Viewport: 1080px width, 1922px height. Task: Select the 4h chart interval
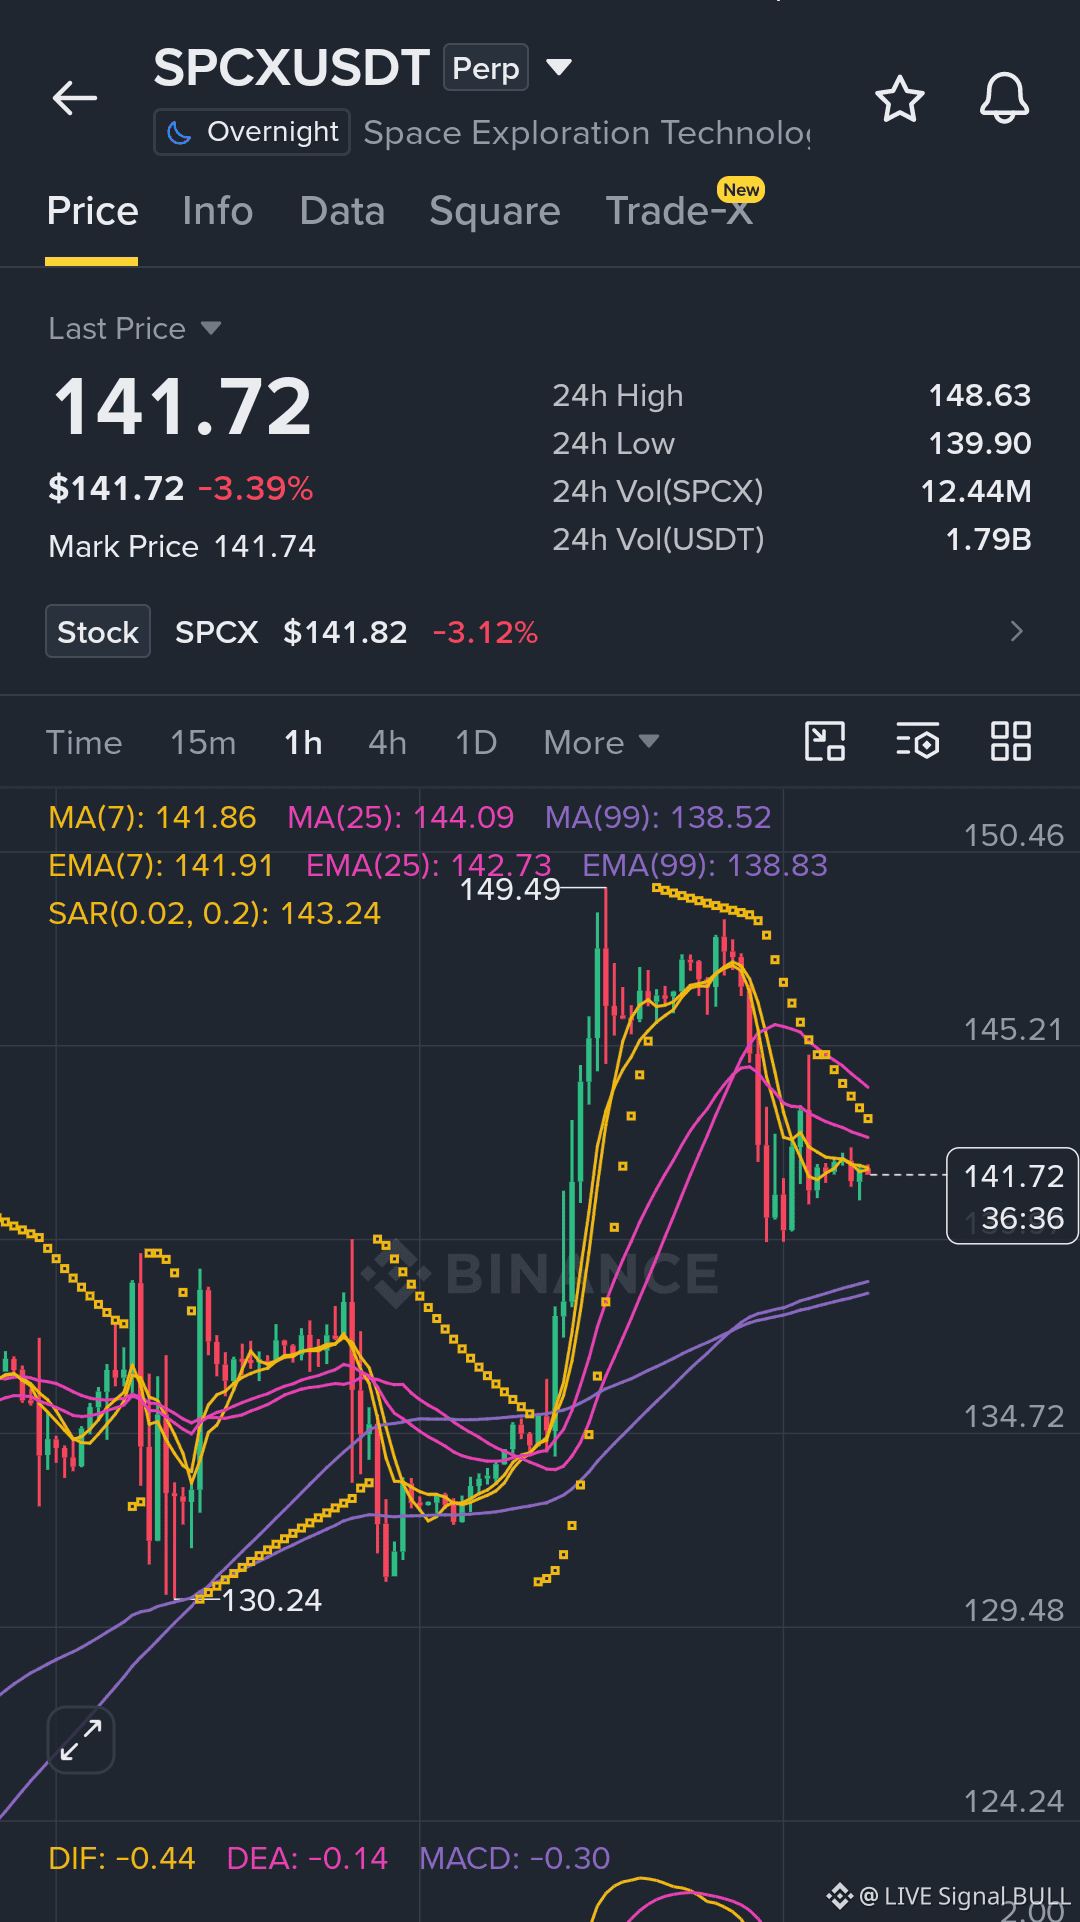click(x=387, y=742)
